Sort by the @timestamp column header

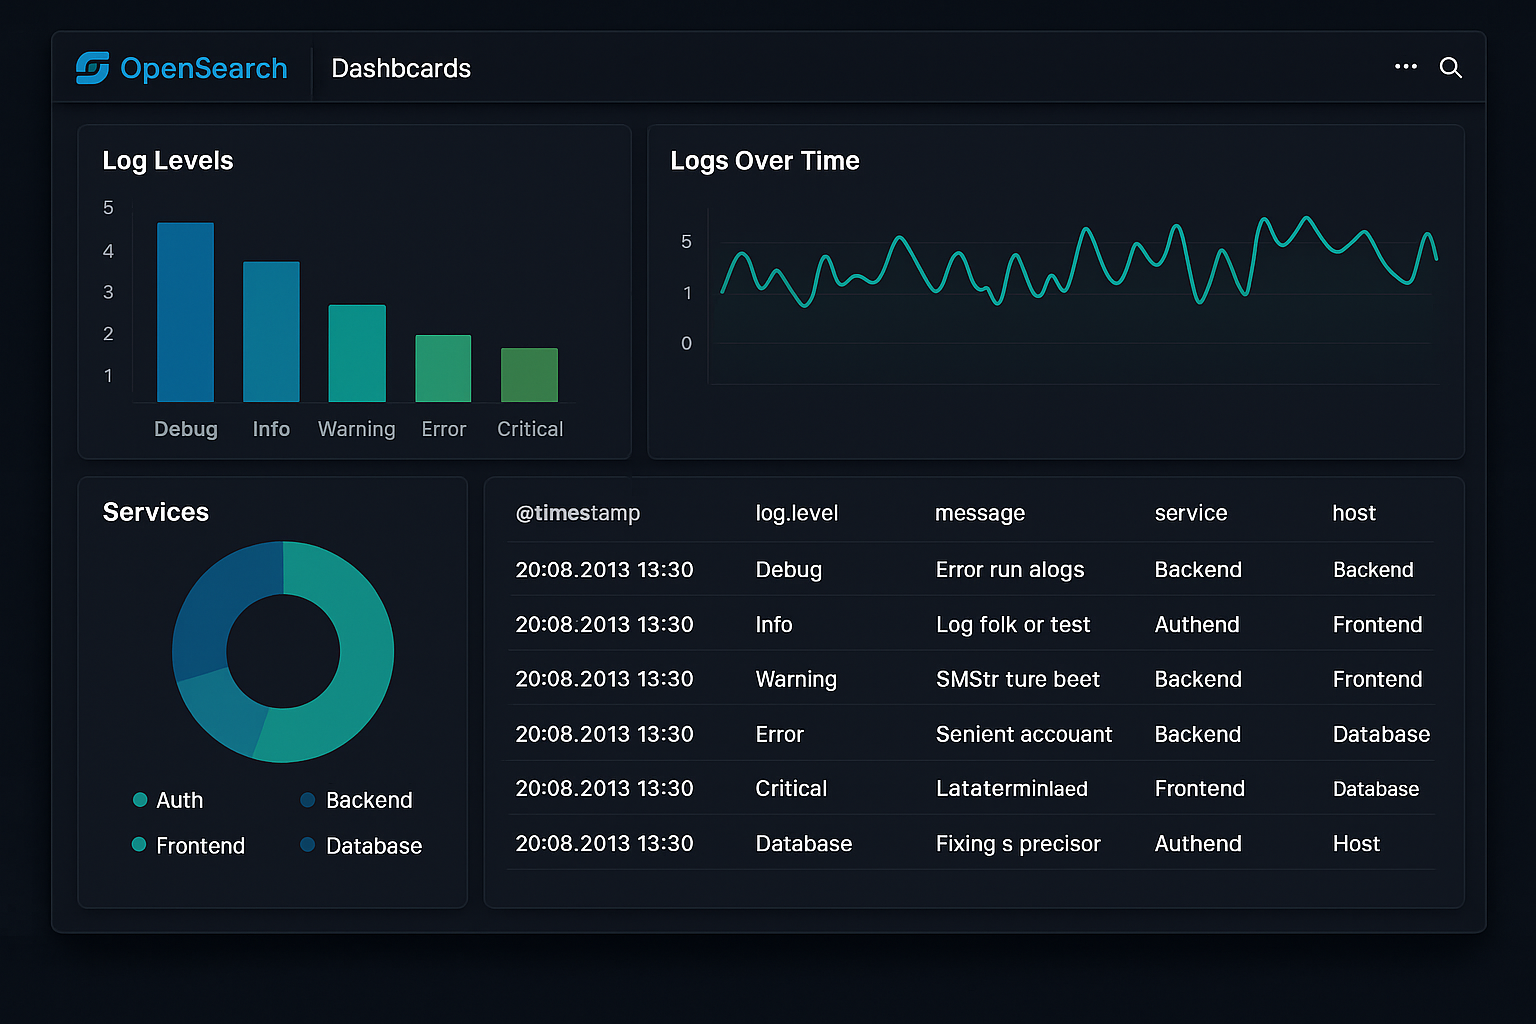[x=578, y=512]
